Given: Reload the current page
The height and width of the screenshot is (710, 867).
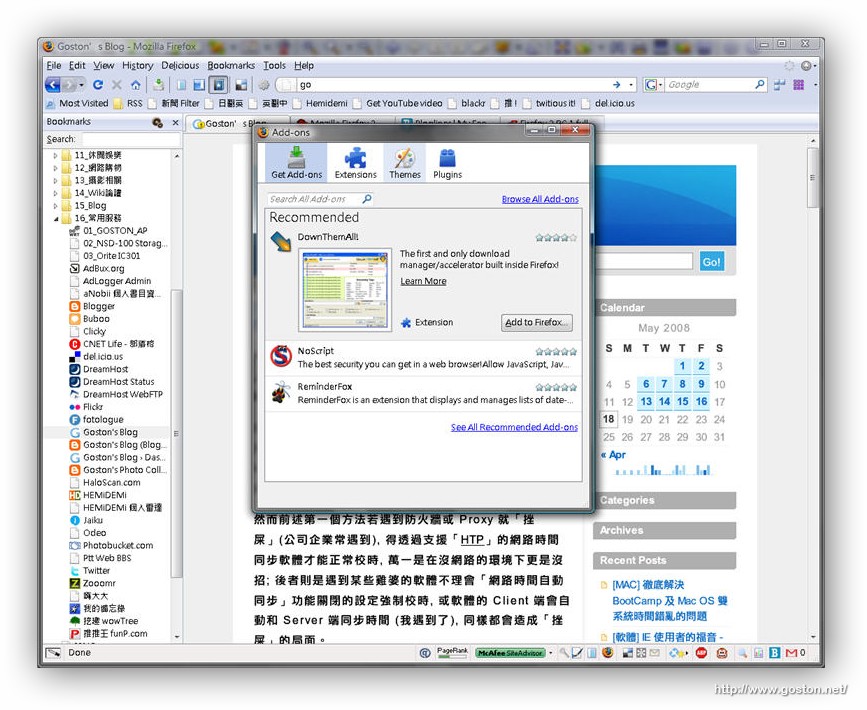Looking at the screenshot, I should pyautogui.click(x=98, y=85).
